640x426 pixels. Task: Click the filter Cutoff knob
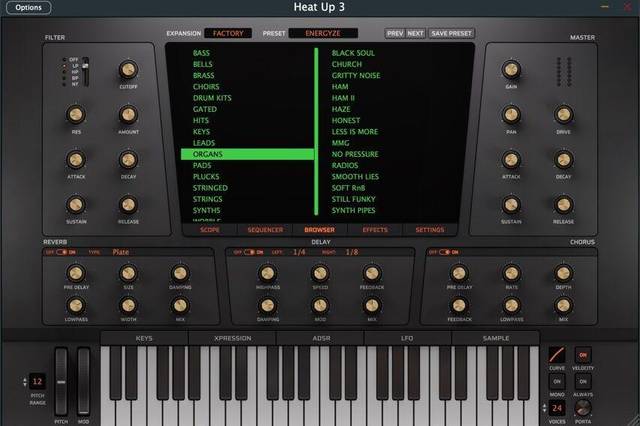pos(128,70)
